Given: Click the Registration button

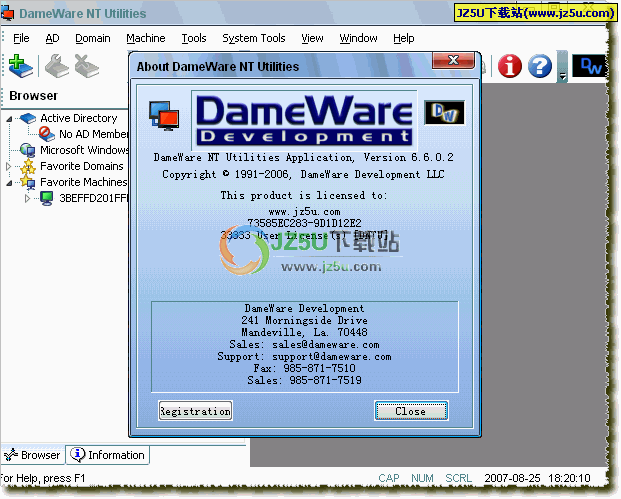Looking at the screenshot, I should point(195,411).
